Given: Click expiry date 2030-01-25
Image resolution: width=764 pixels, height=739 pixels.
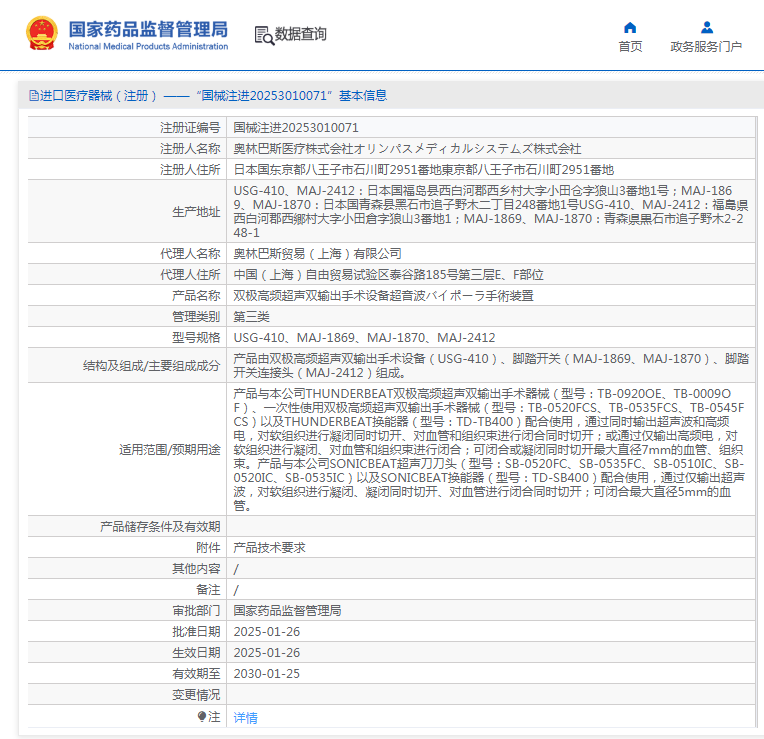Looking at the screenshot, I should pos(267,673).
